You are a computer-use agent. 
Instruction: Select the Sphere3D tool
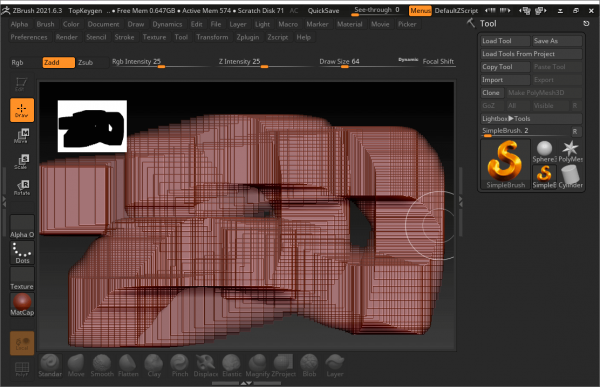pos(544,151)
